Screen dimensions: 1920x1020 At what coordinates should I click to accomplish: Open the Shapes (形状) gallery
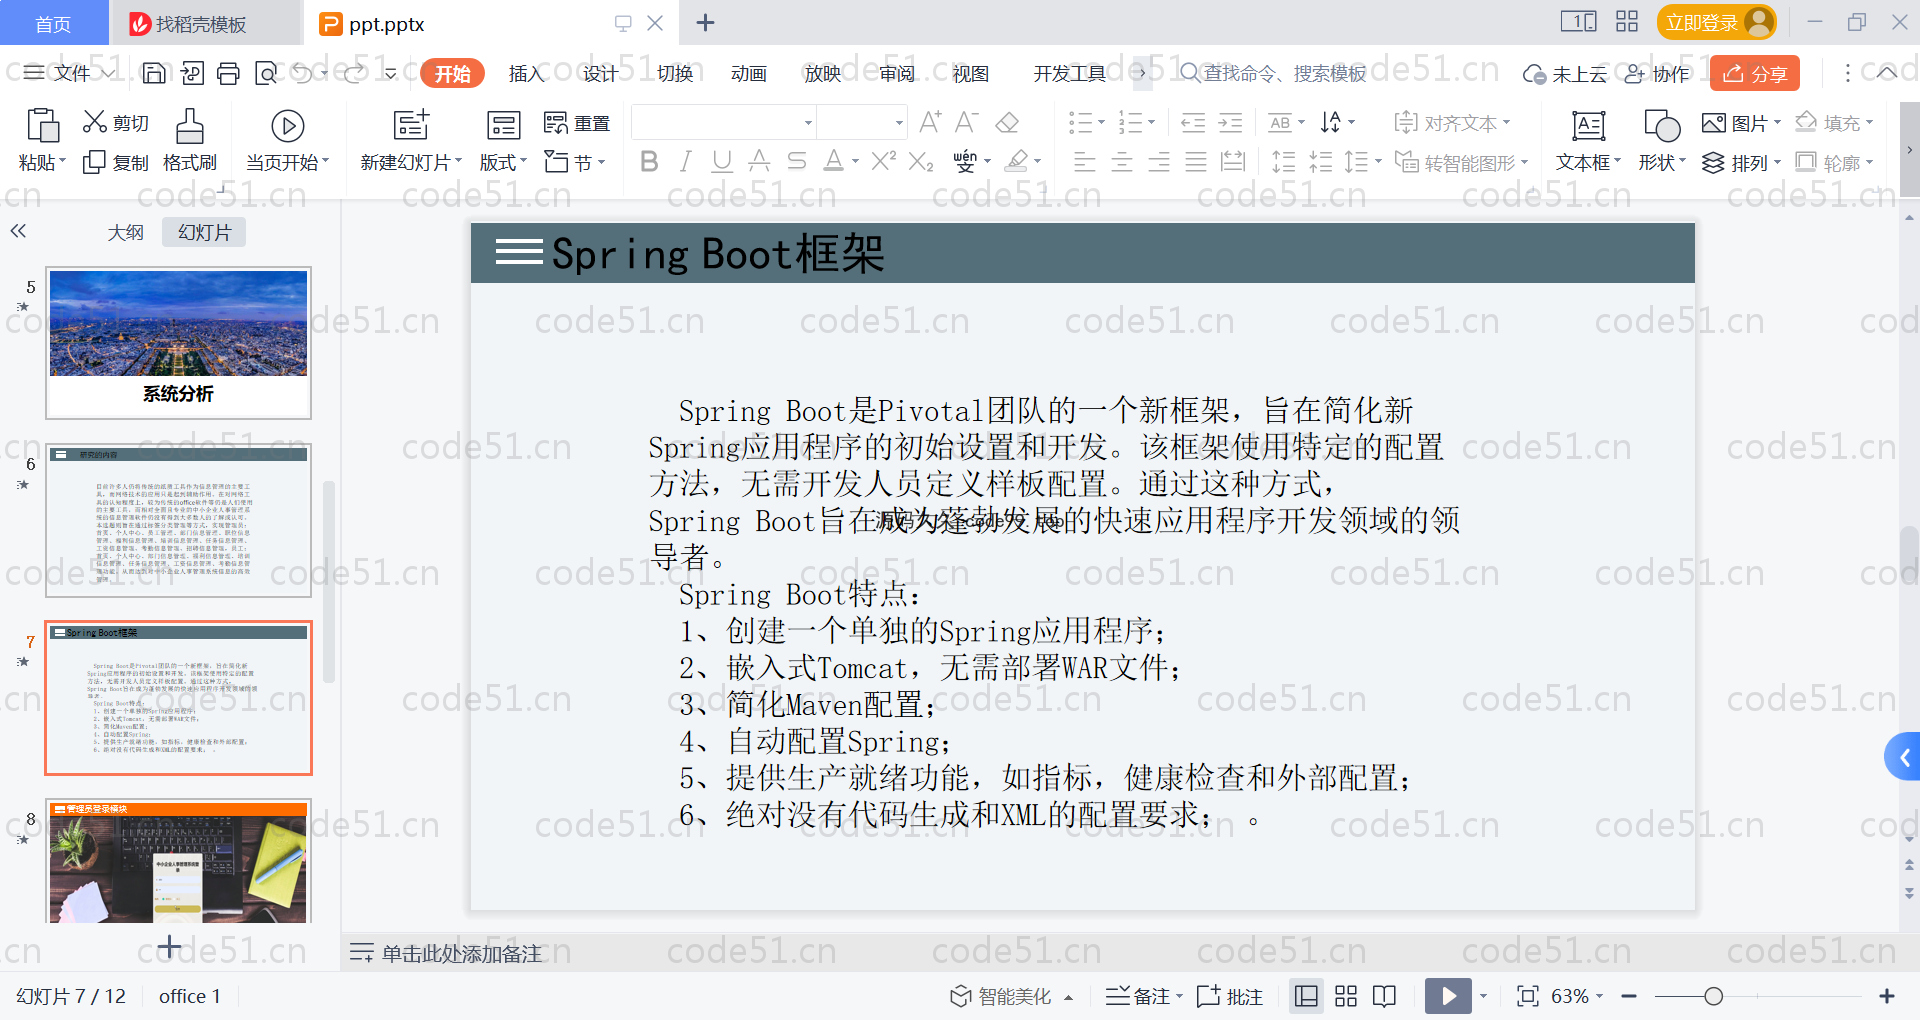(1661, 140)
